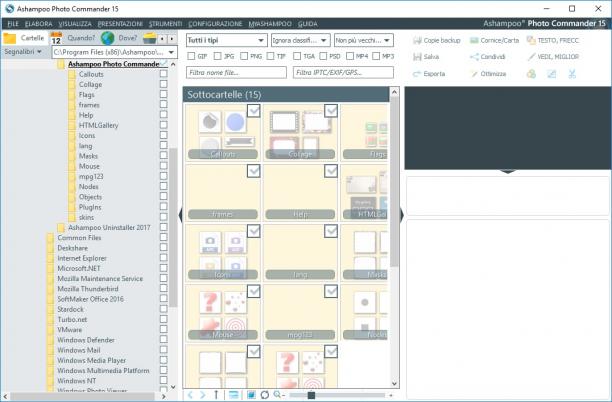Open the CONFIGURAZIONE menu
The height and width of the screenshot is (402, 612).
215,24
